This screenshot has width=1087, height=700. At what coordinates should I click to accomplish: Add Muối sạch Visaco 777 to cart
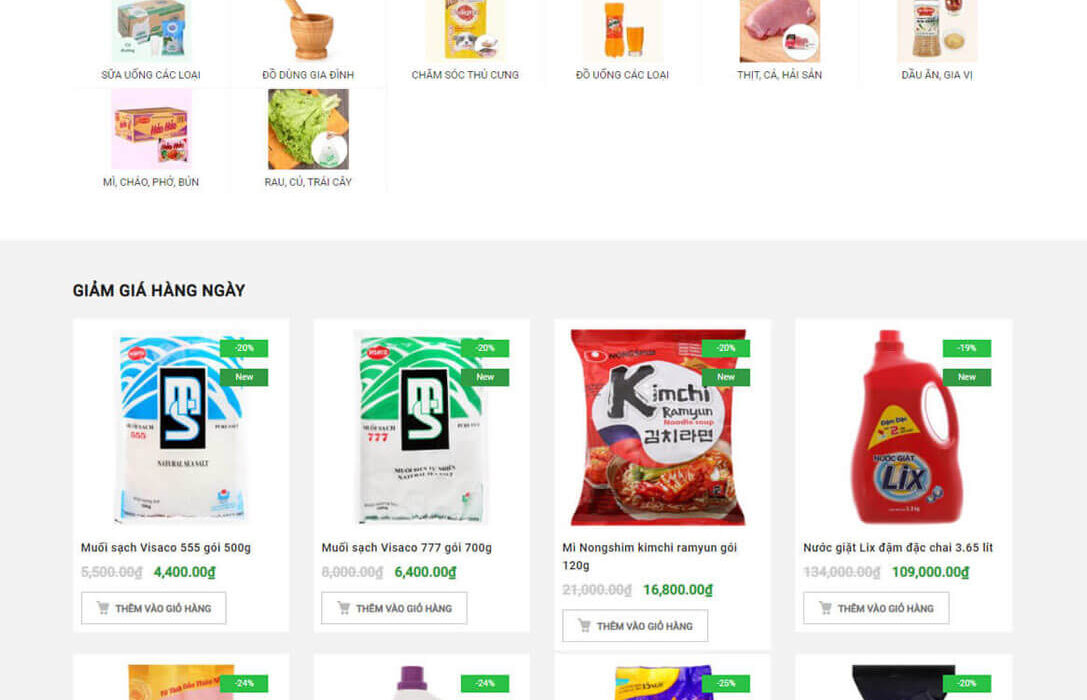click(x=394, y=608)
